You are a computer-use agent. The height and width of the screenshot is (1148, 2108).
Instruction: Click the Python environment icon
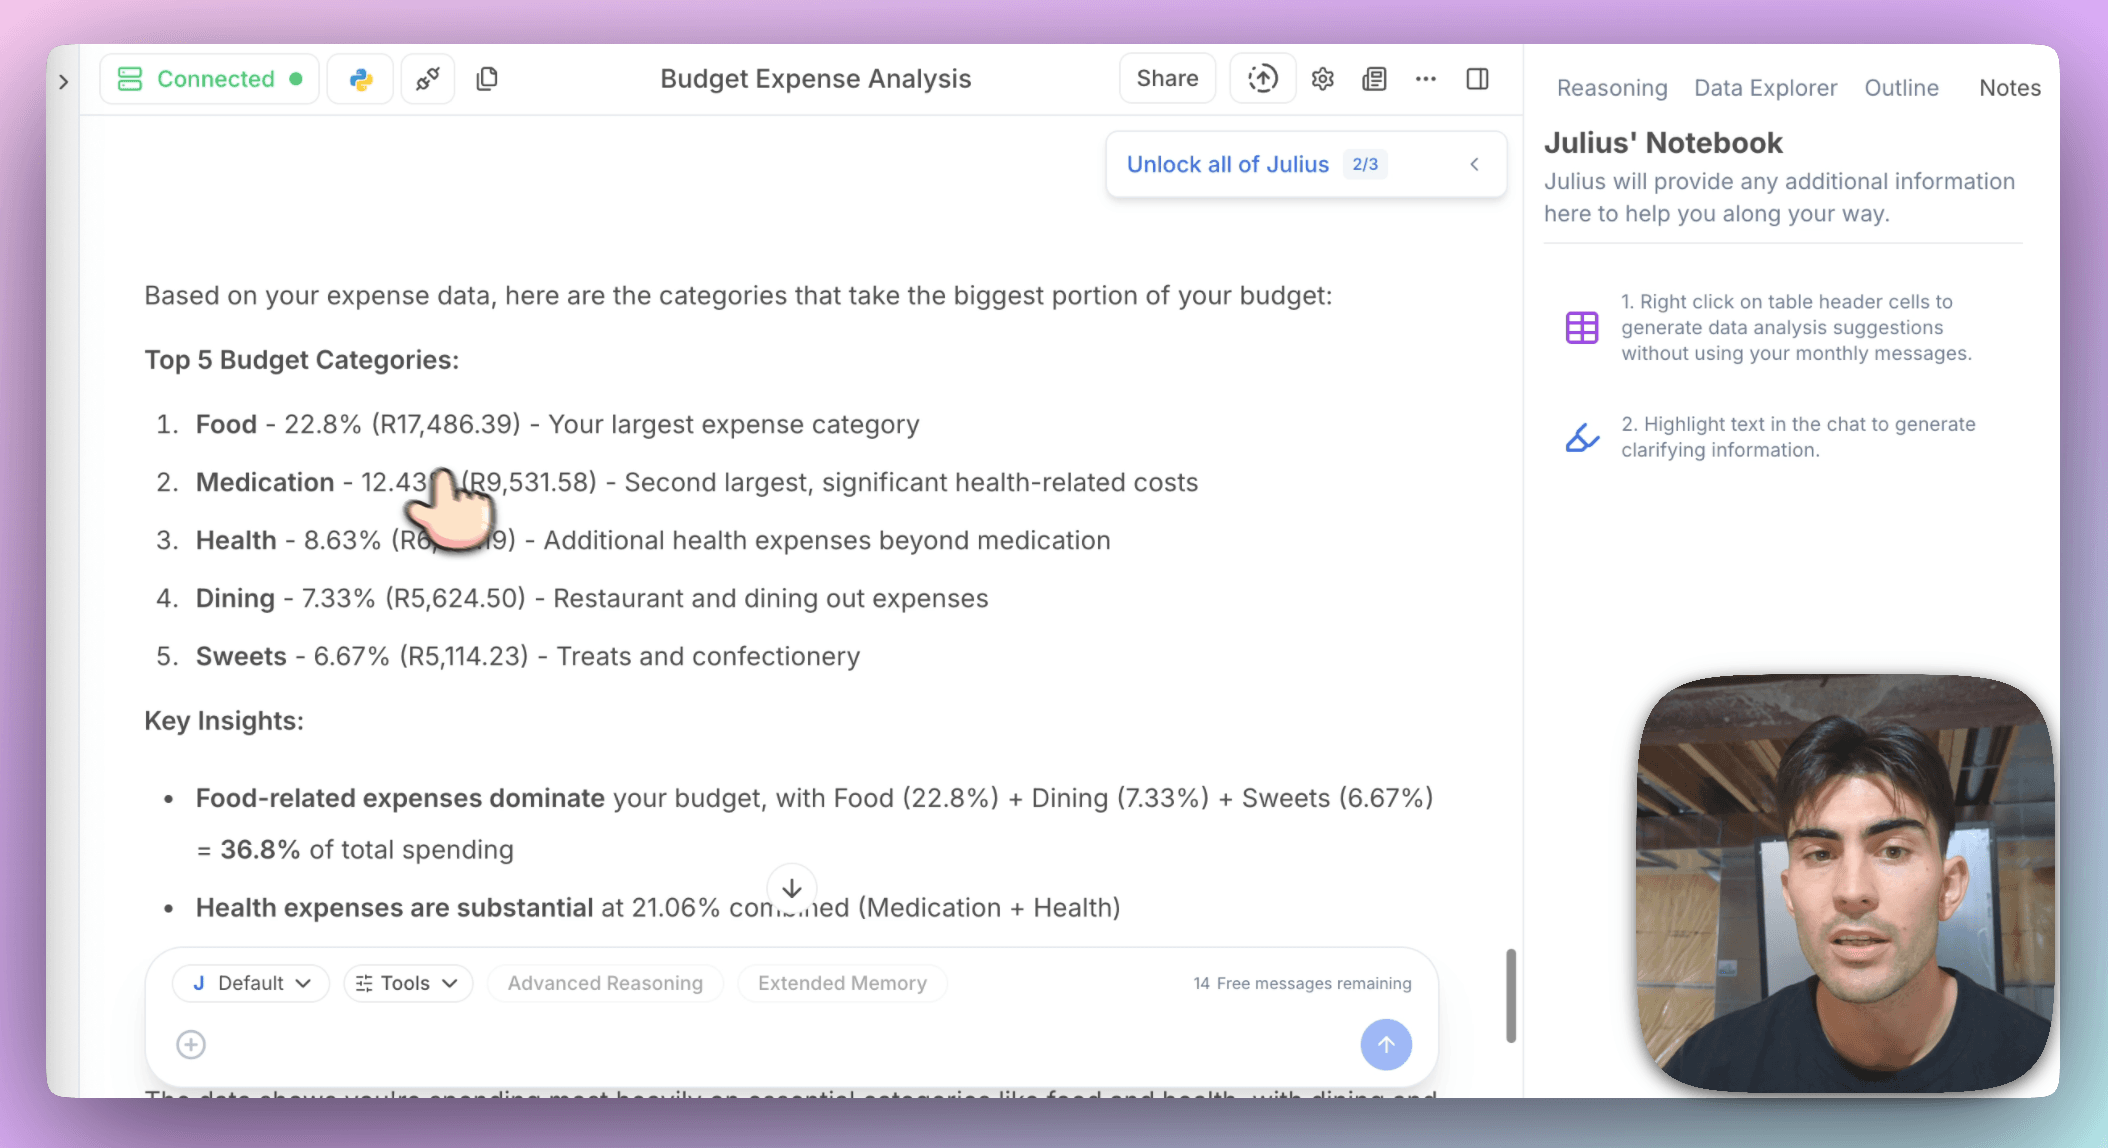click(x=359, y=78)
